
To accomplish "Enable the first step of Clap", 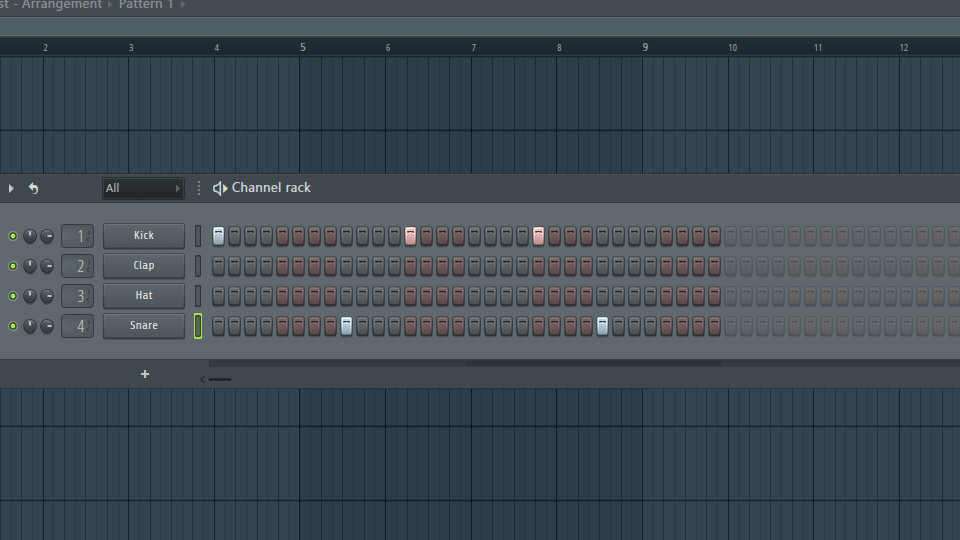I will coord(219,266).
